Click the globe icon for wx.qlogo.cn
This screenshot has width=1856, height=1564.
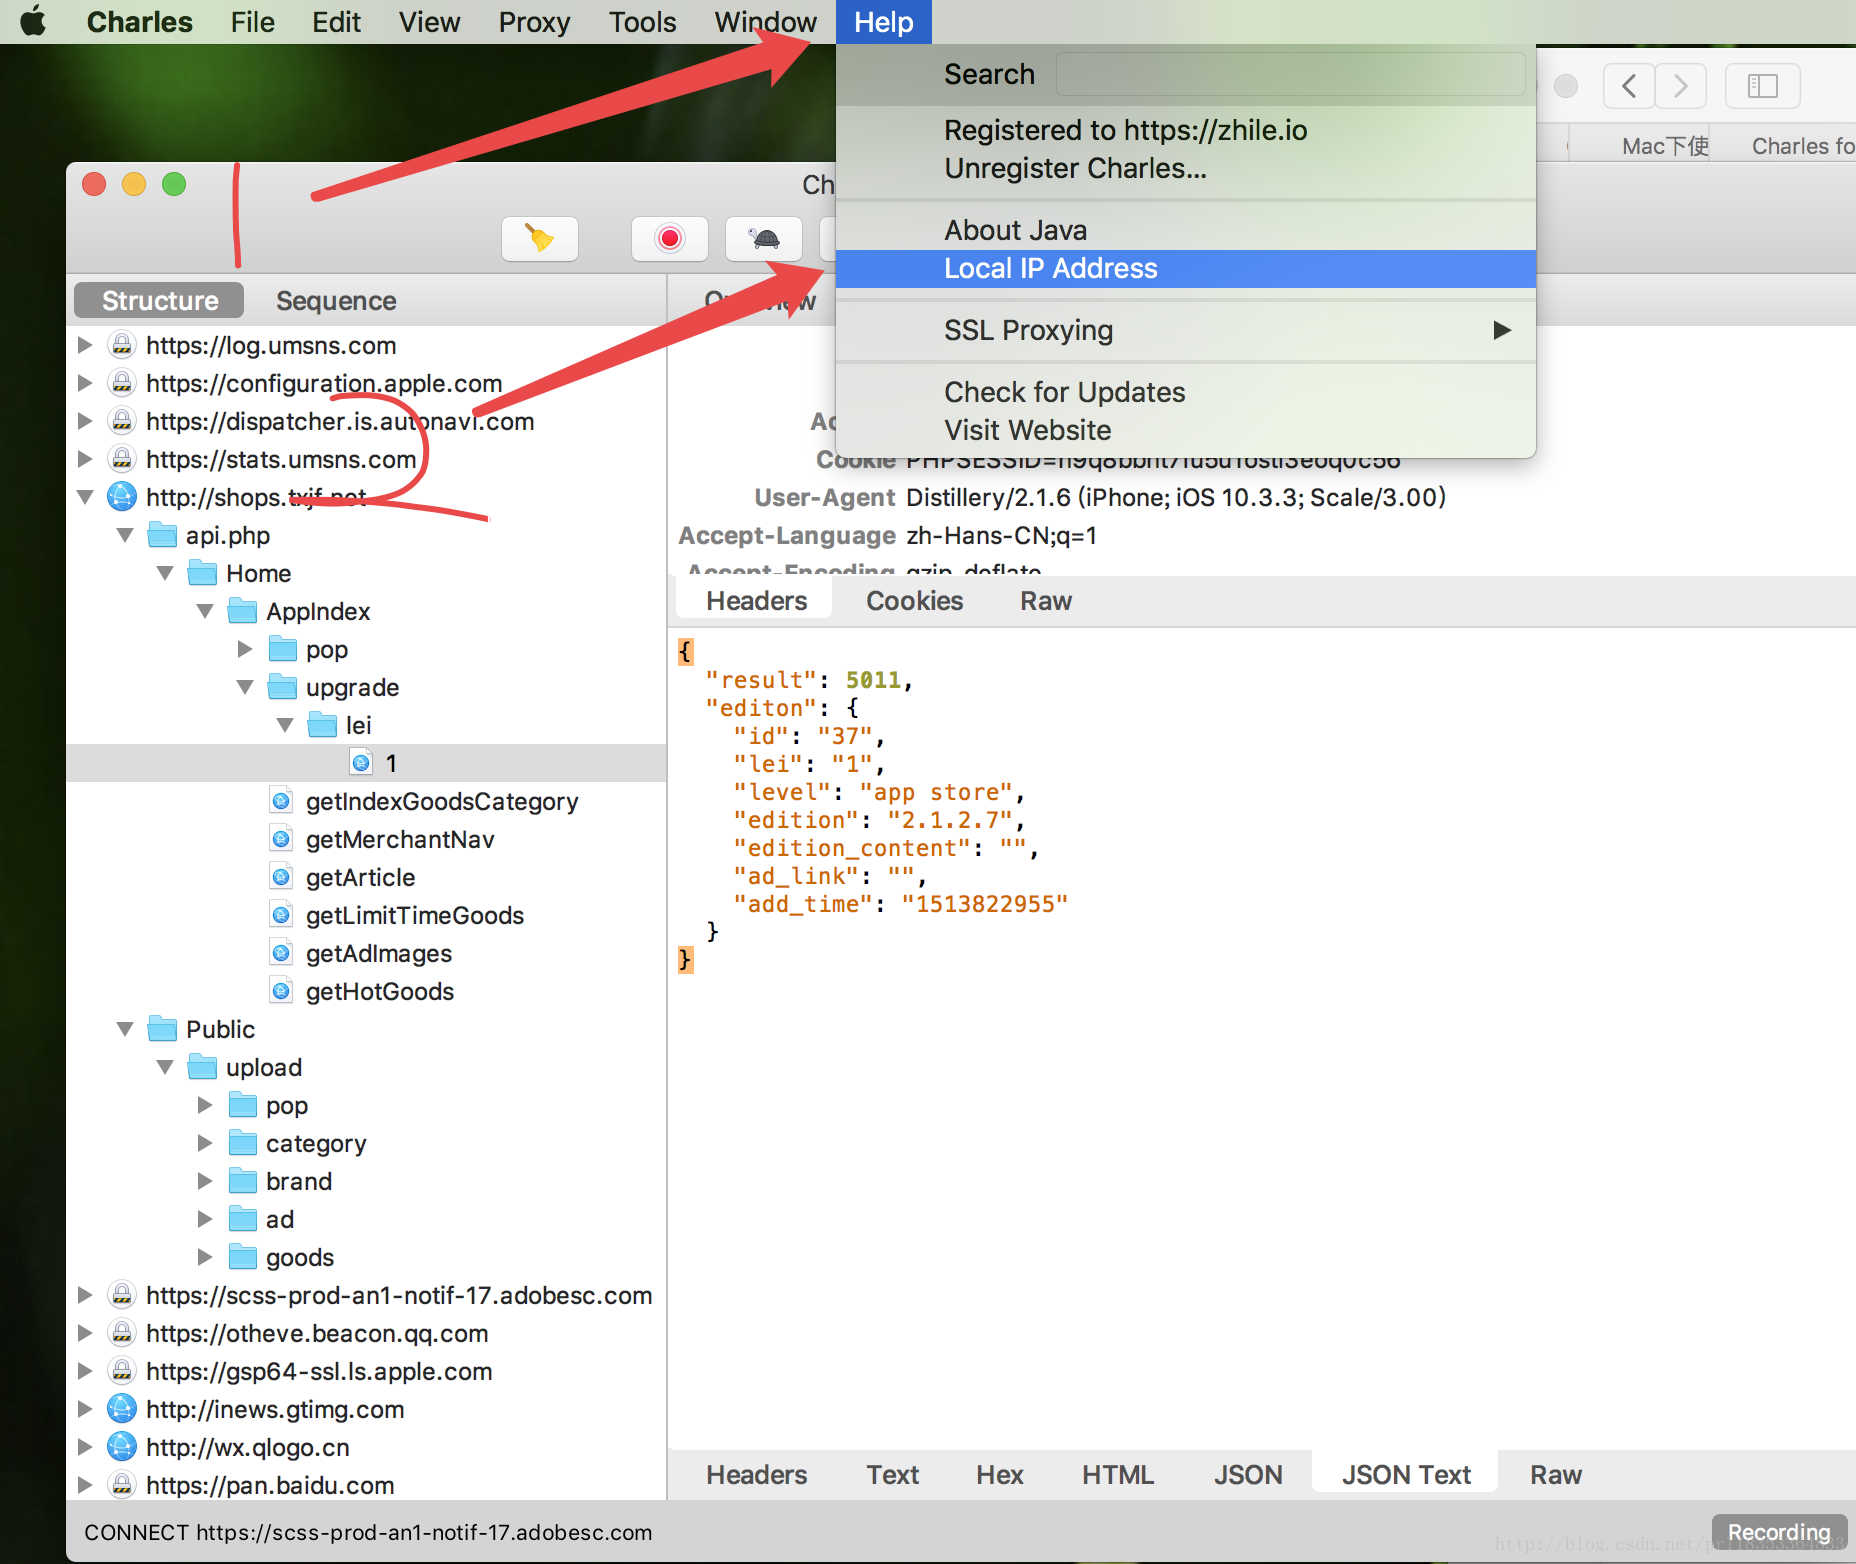(x=122, y=1447)
